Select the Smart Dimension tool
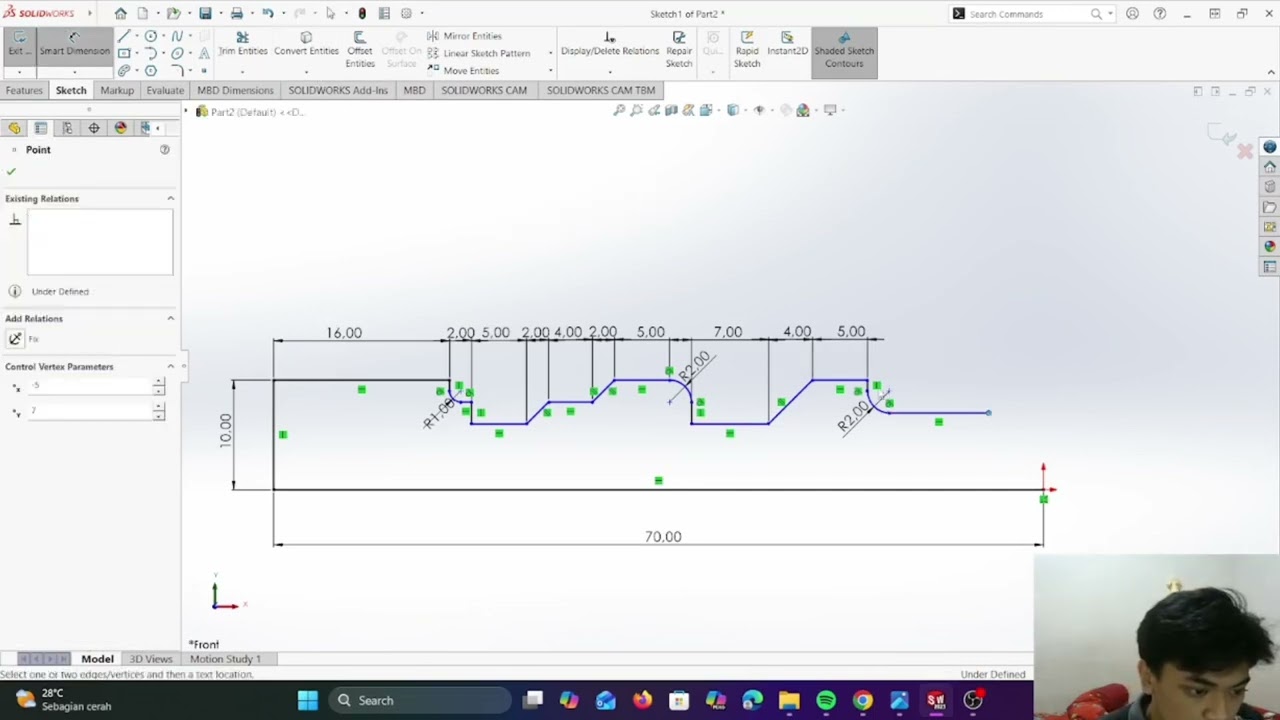1280x720 pixels. (74, 45)
